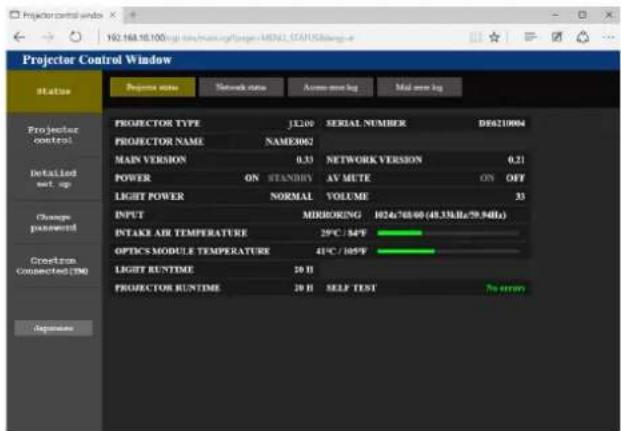This screenshot has height=431, width=621.
Task: Open the web note pen icon
Action: pos(557,37)
